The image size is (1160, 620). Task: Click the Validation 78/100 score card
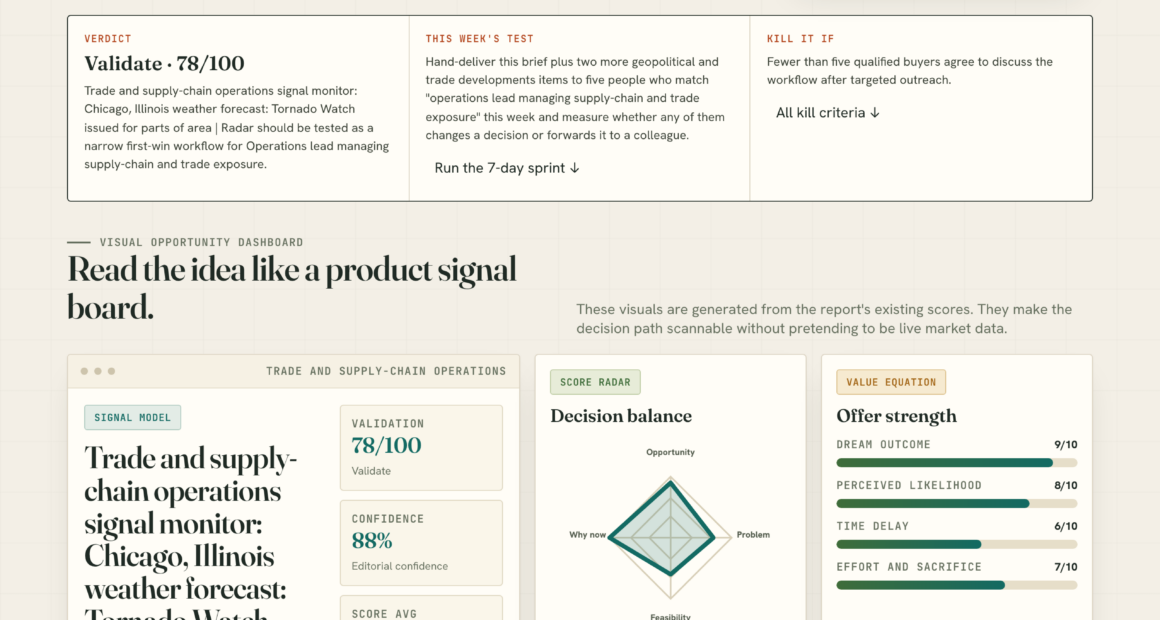click(421, 448)
